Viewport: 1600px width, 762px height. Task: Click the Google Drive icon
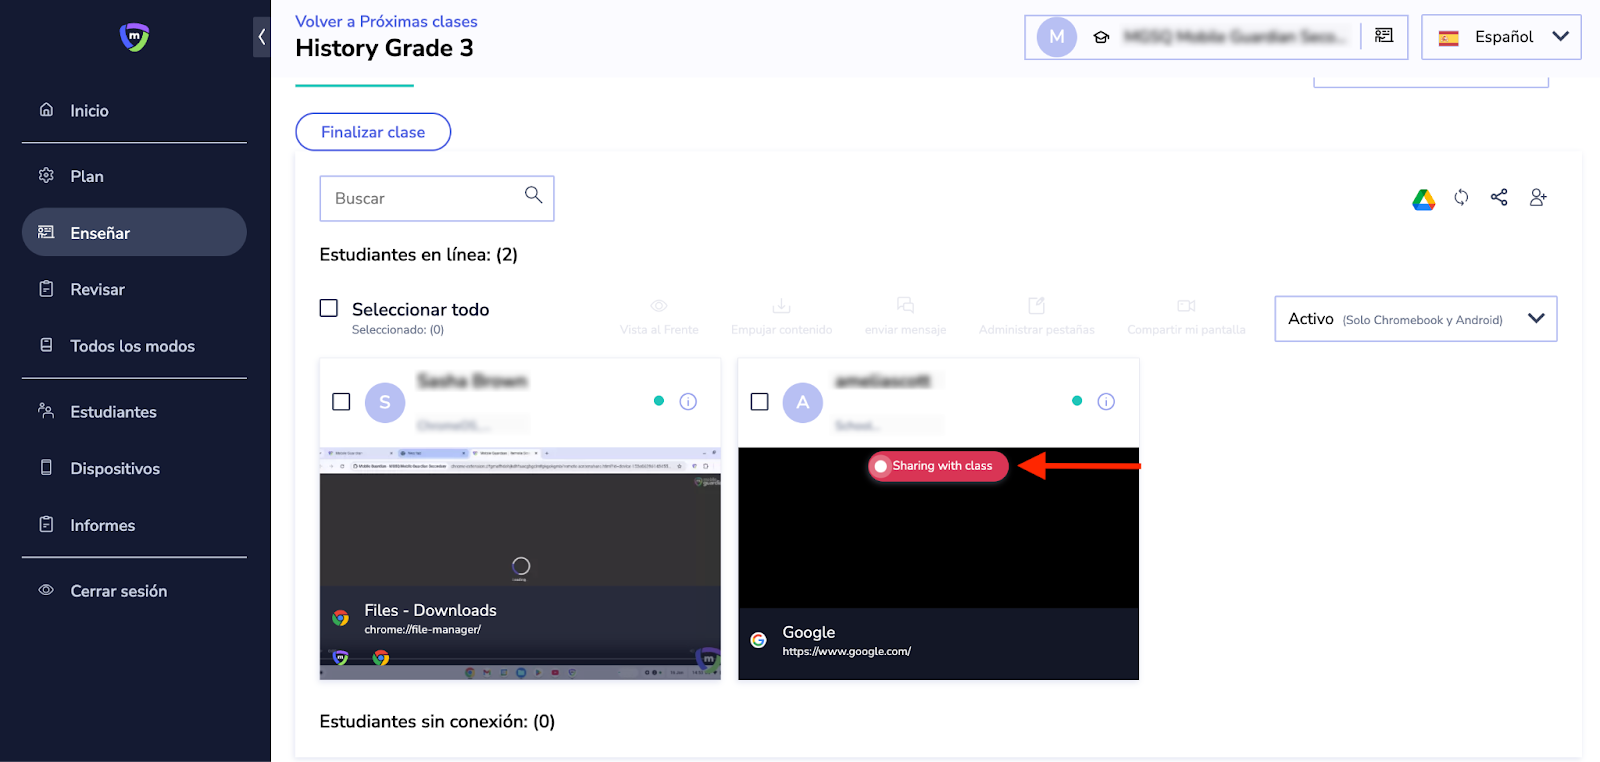pos(1423,199)
